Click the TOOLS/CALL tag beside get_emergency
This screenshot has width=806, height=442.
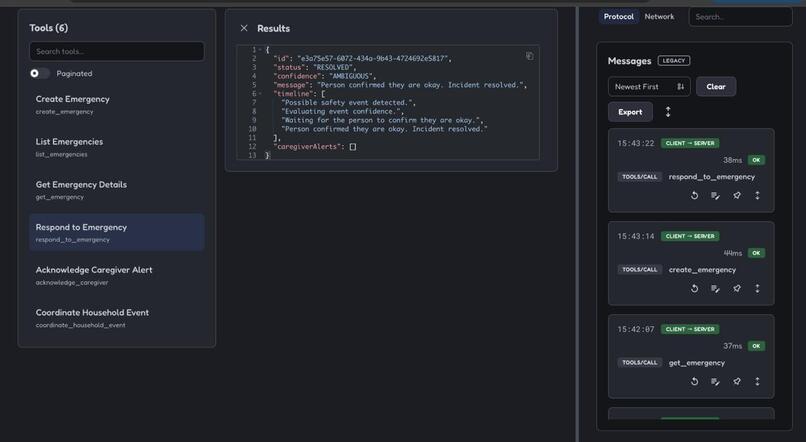tap(639, 363)
